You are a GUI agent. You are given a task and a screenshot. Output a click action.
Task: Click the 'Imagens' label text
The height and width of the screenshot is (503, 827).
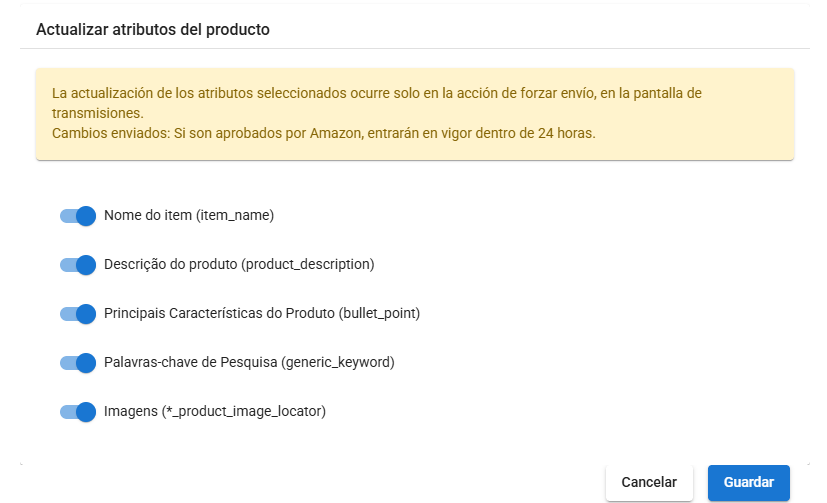pyautogui.click(x=131, y=411)
